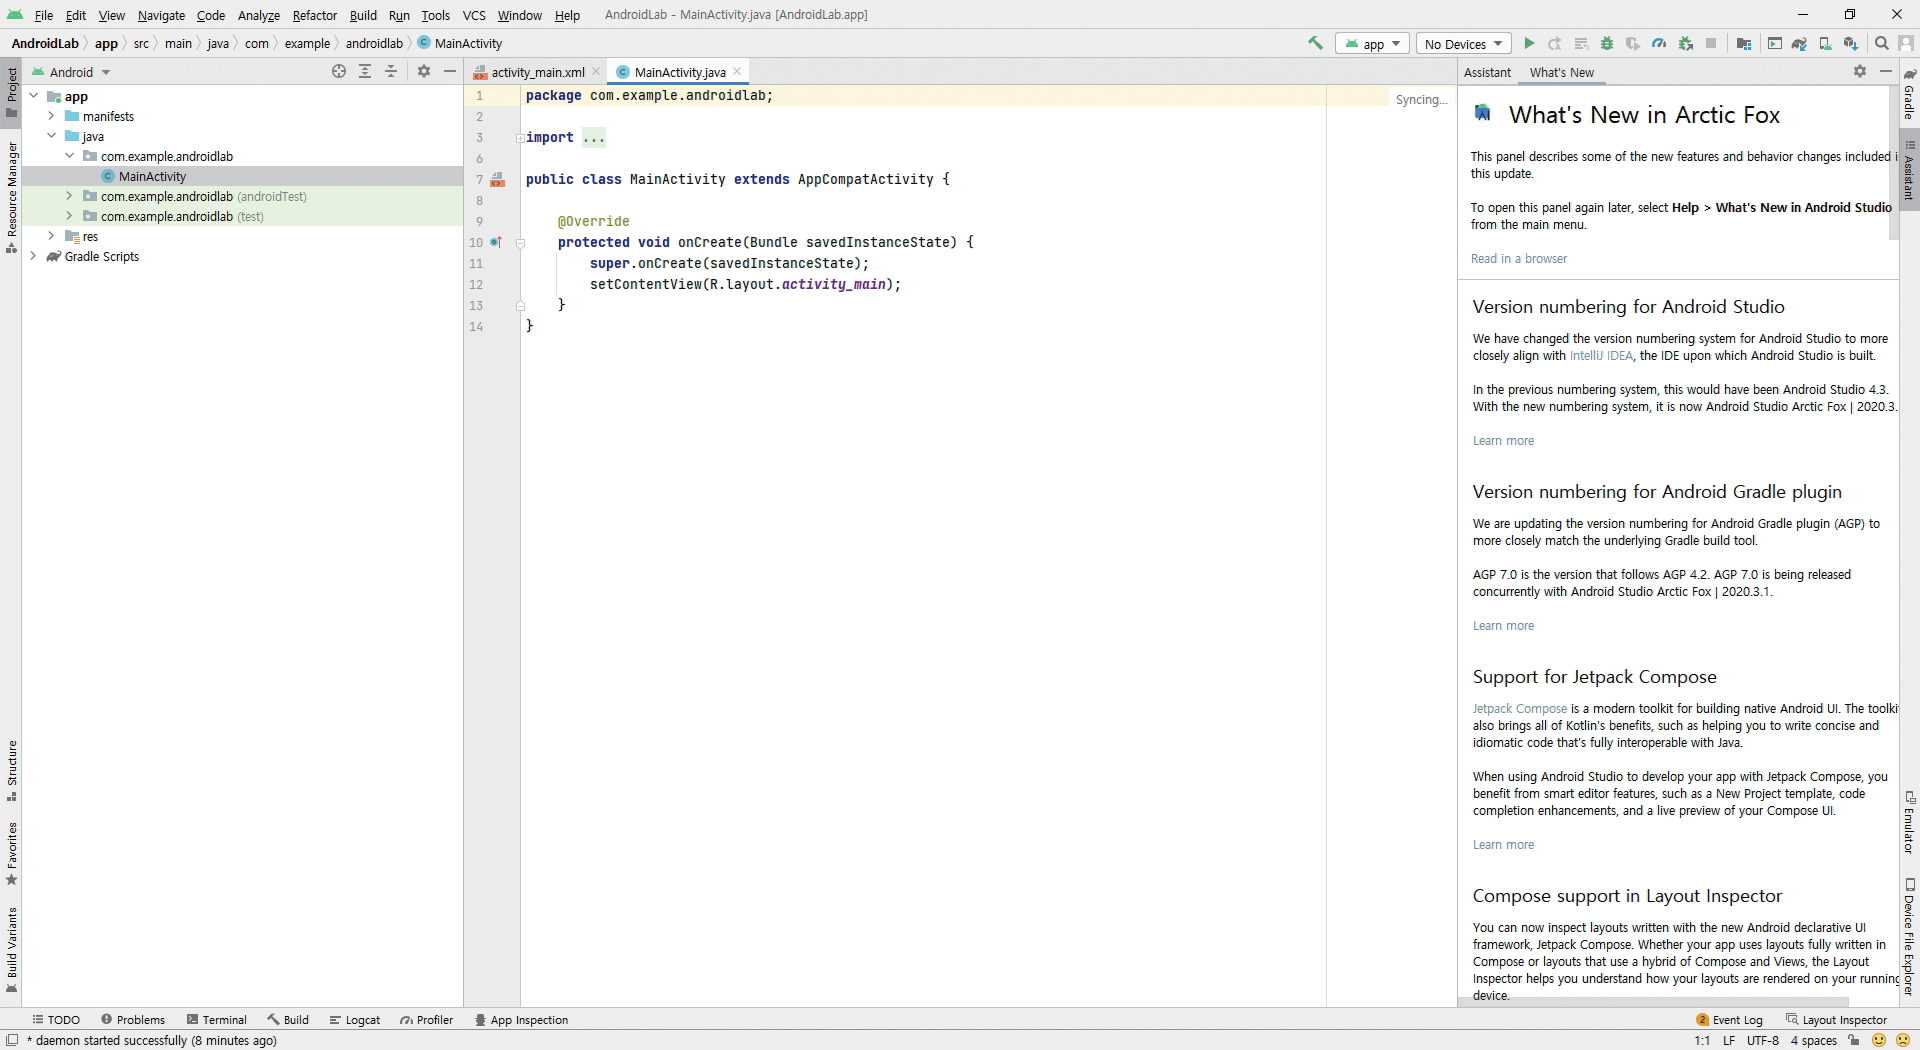Click the Jetpack Compose link
The width and height of the screenshot is (1920, 1050).
[x=1519, y=709]
